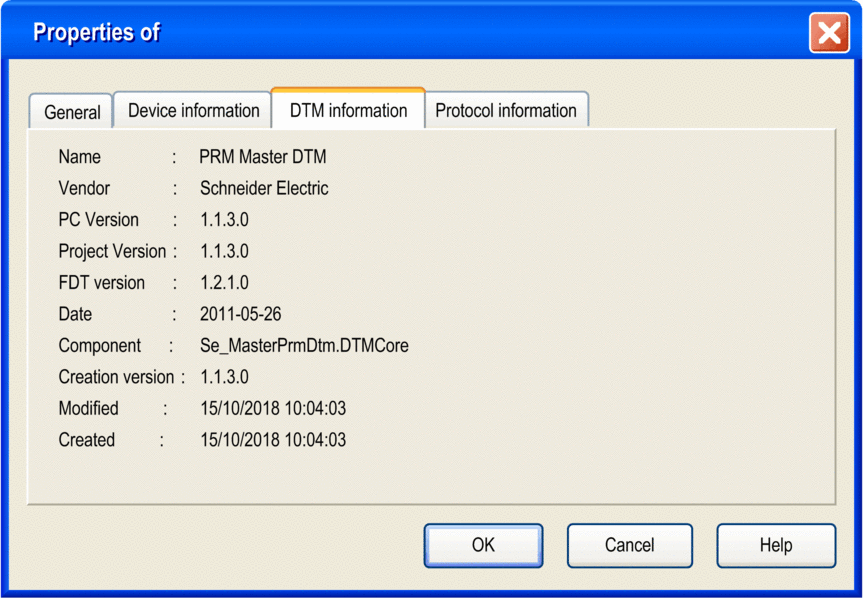
Task: Click the FDT version value 1.2.1.0
Action: tap(224, 283)
